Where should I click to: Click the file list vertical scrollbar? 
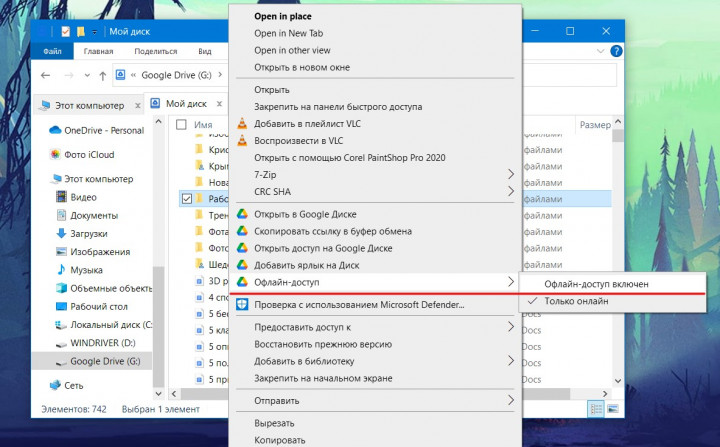coord(618,250)
